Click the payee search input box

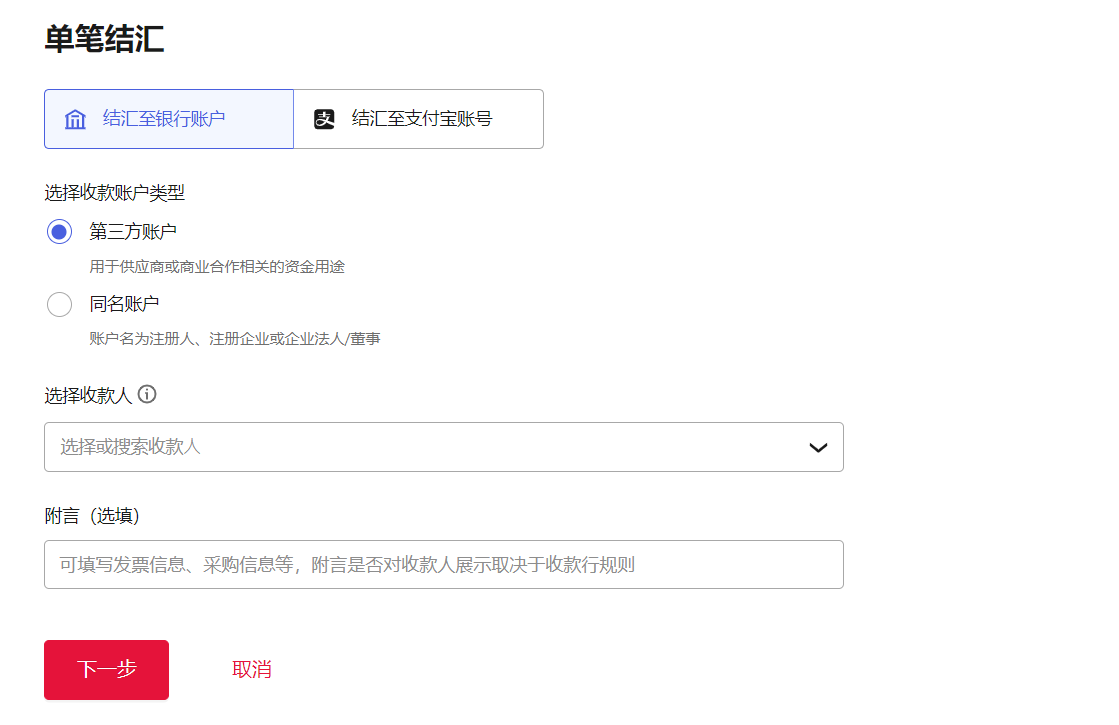(x=400, y=447)
